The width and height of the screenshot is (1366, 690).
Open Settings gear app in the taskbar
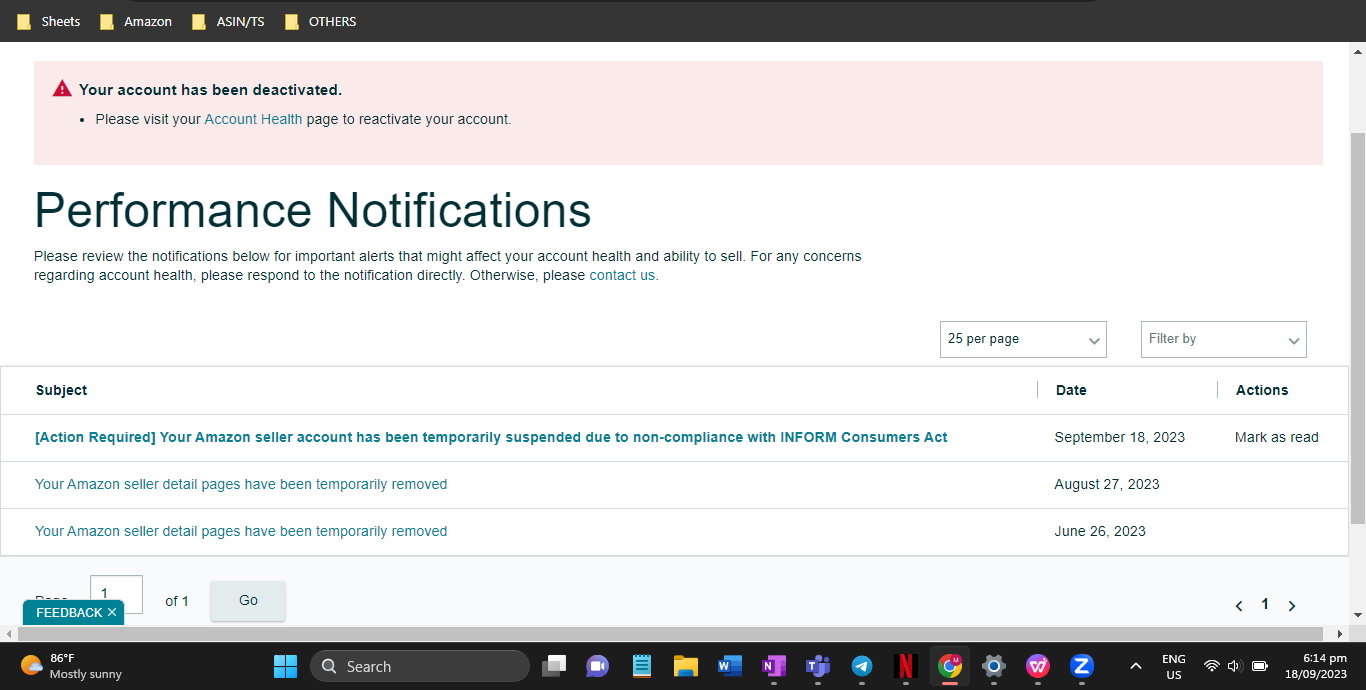(993, 666)
